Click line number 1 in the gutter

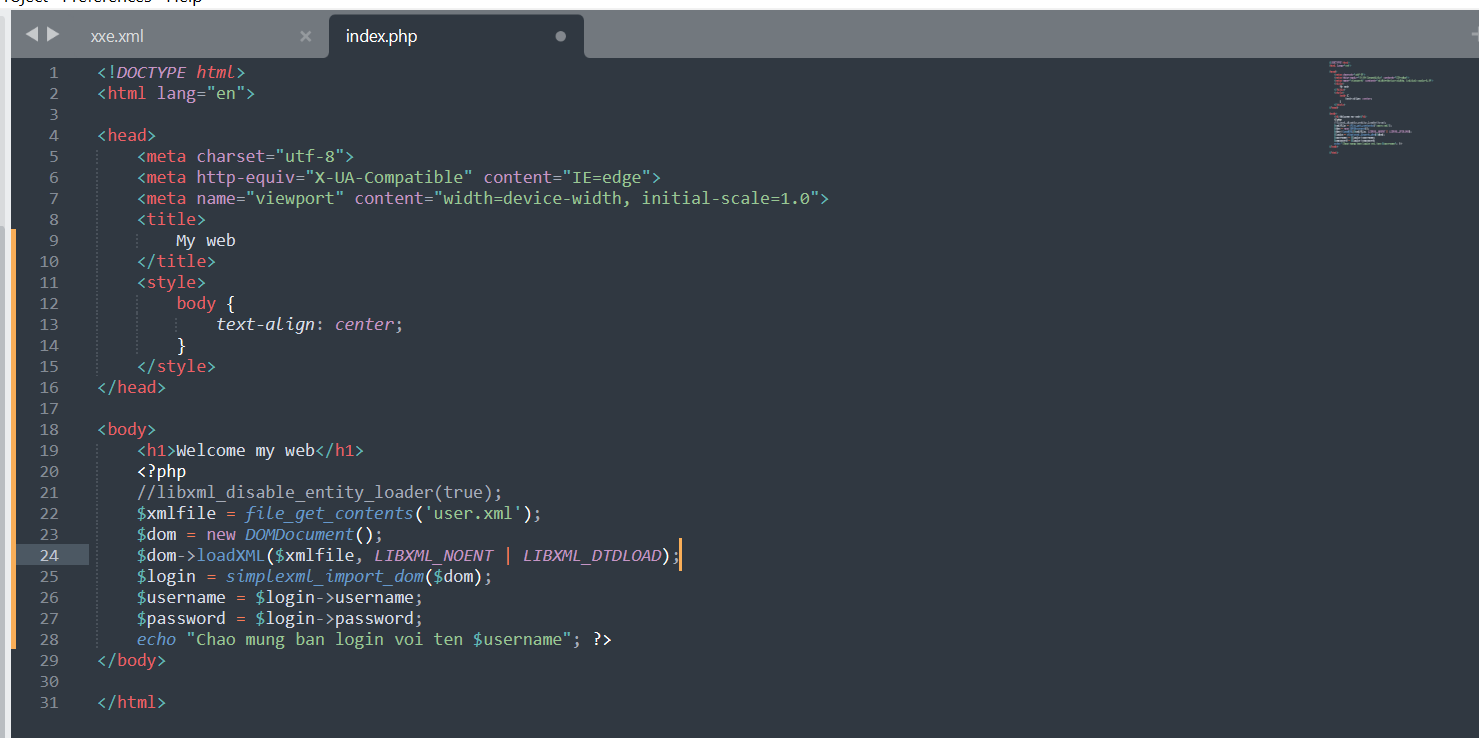tap(53, 71)
